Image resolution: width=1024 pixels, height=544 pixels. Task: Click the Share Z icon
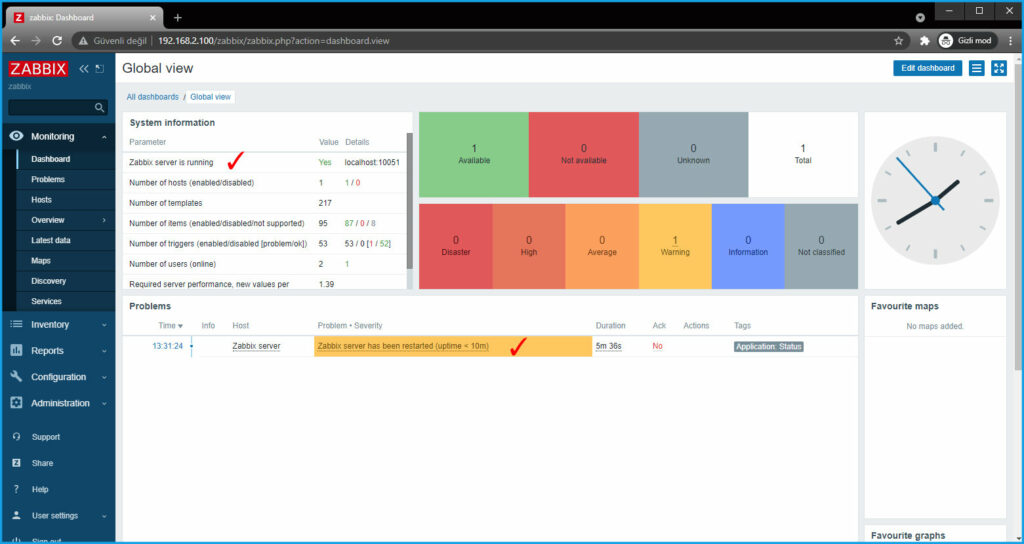[x=17, y=463]
